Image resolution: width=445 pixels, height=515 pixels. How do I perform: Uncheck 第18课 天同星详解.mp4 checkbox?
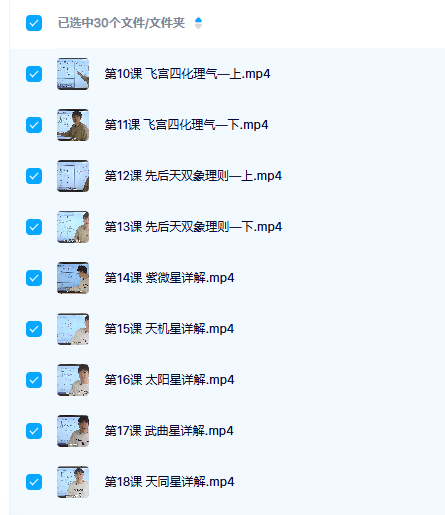[x=34, y=482]
